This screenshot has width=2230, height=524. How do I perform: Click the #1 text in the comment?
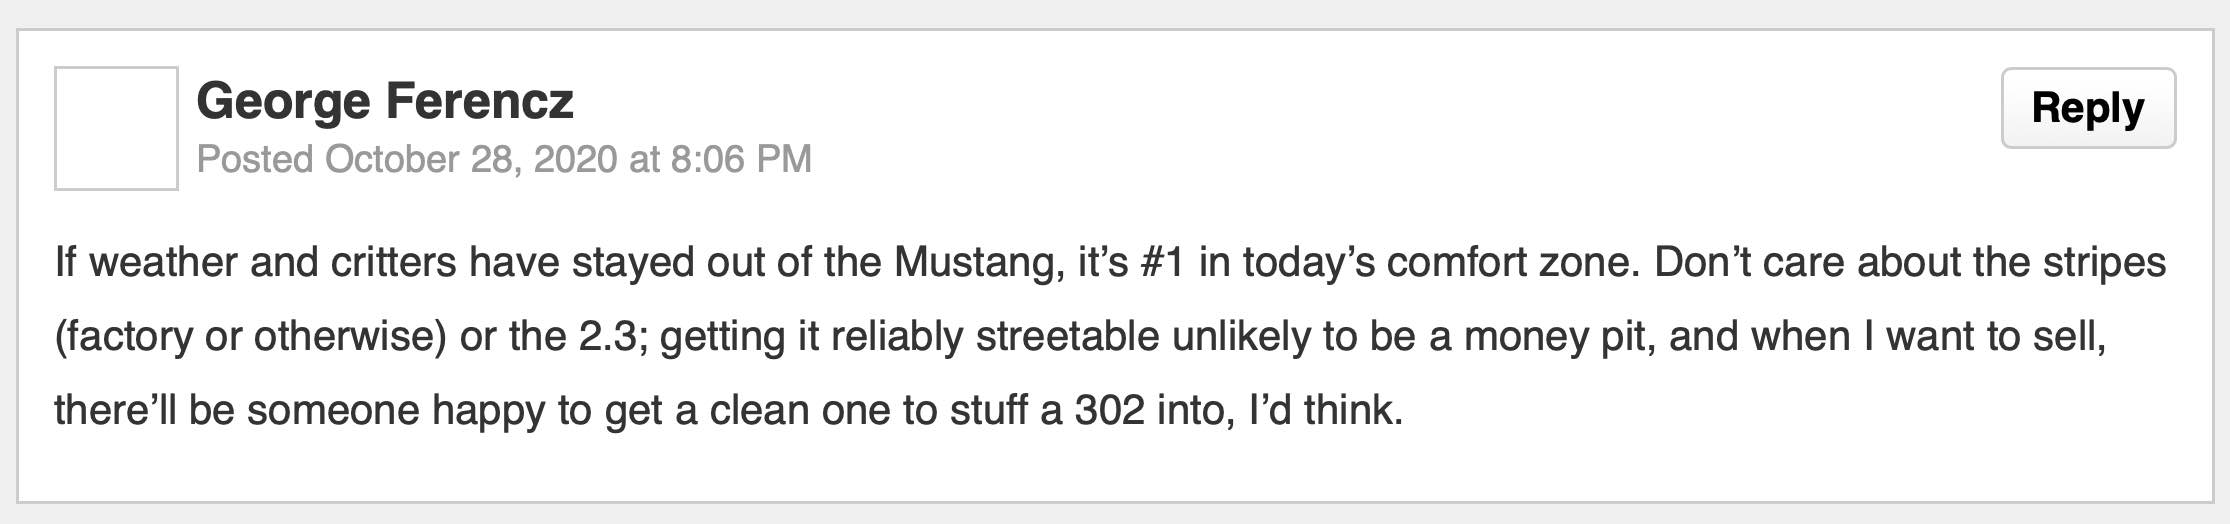(x=1162, y=263)
